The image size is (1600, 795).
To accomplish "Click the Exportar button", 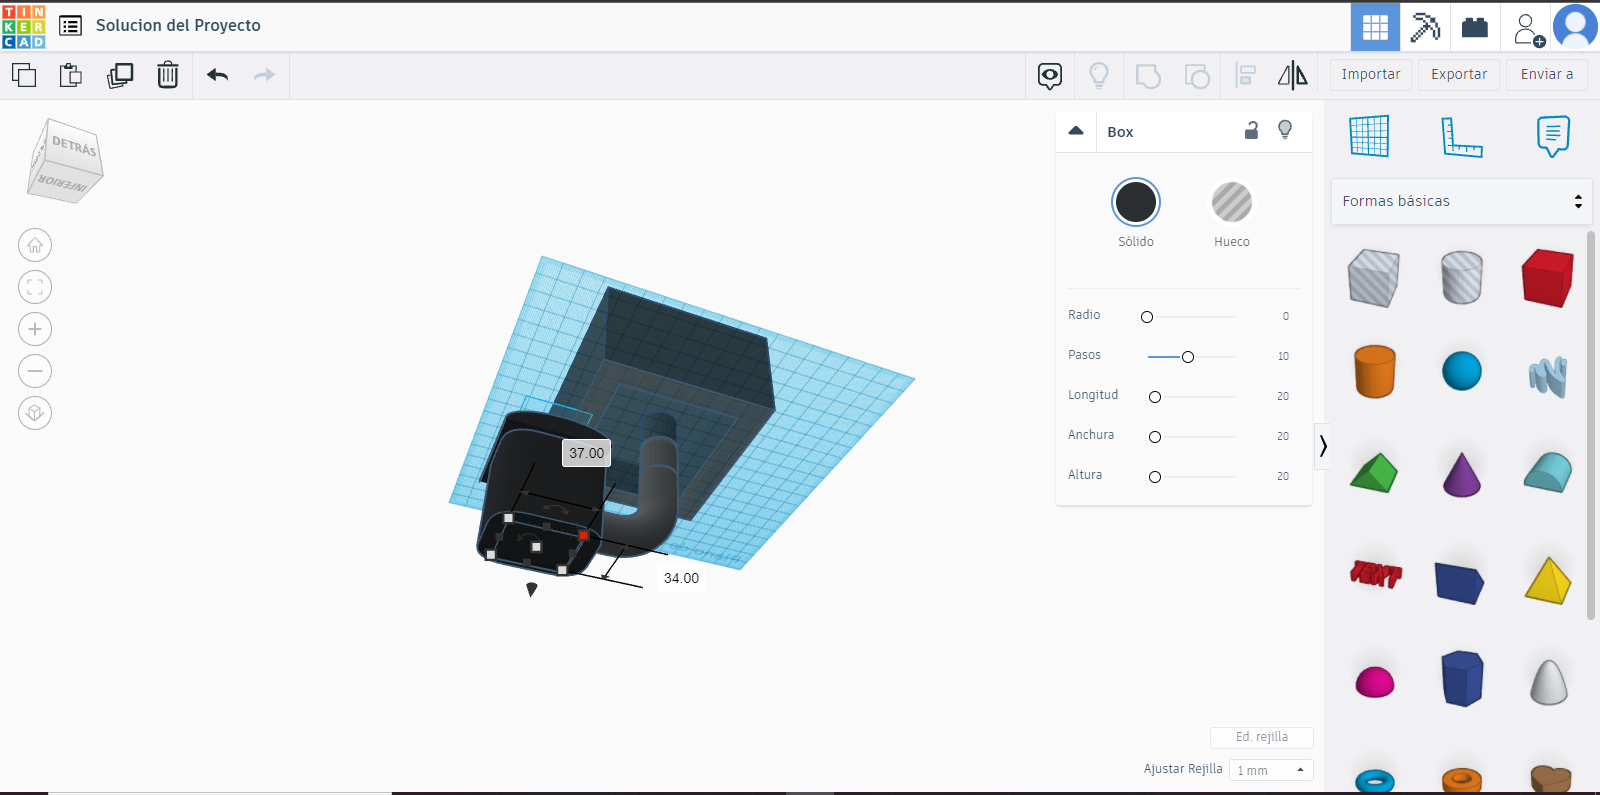I will pos(1459,75).
